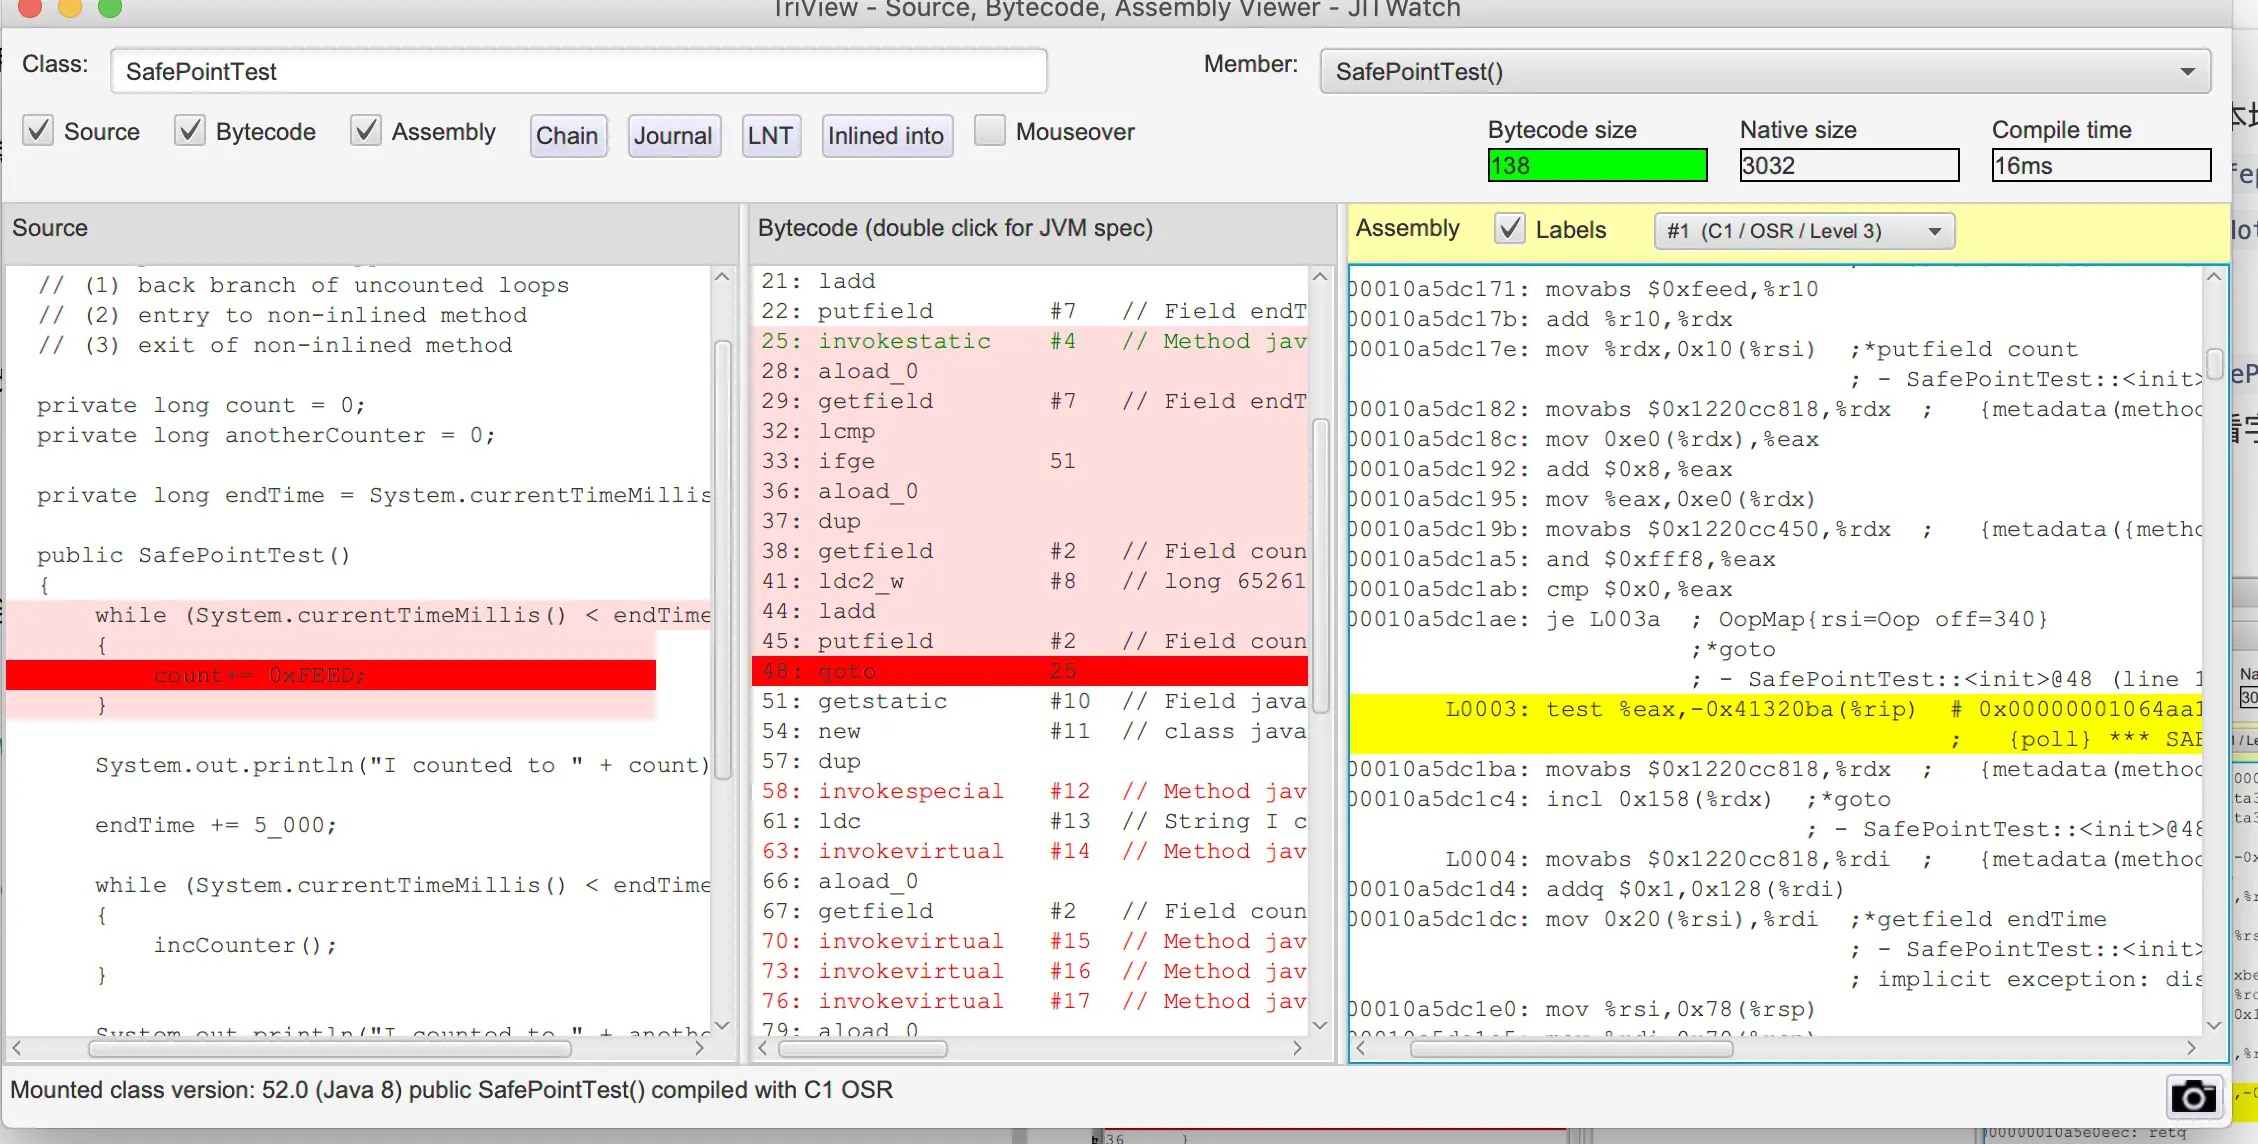This screenshot has height=1144, width=2258.
Task: Disable the Labels checkbox
Action: [1510, 229]
